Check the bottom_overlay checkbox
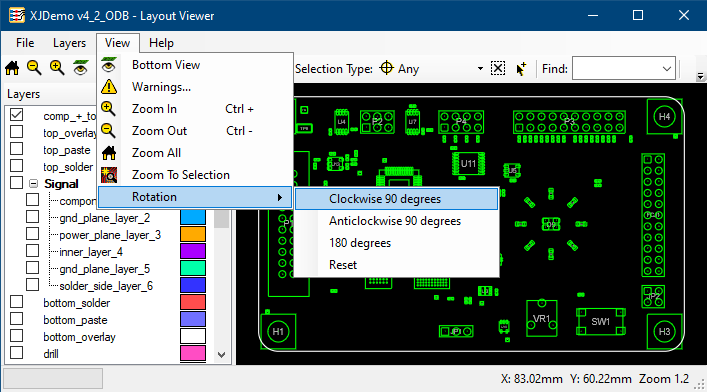Viewport: 707px width, 392px height. 17,336
